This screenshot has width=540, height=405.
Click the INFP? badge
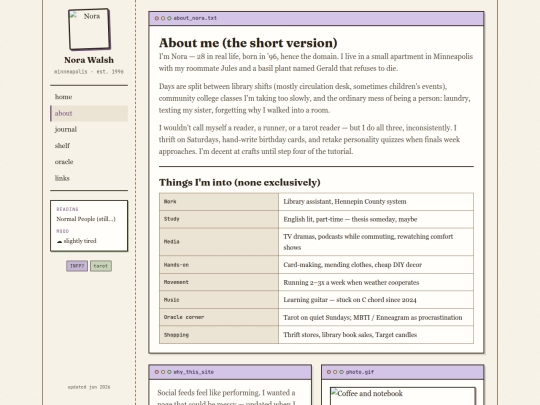point(77,266)
